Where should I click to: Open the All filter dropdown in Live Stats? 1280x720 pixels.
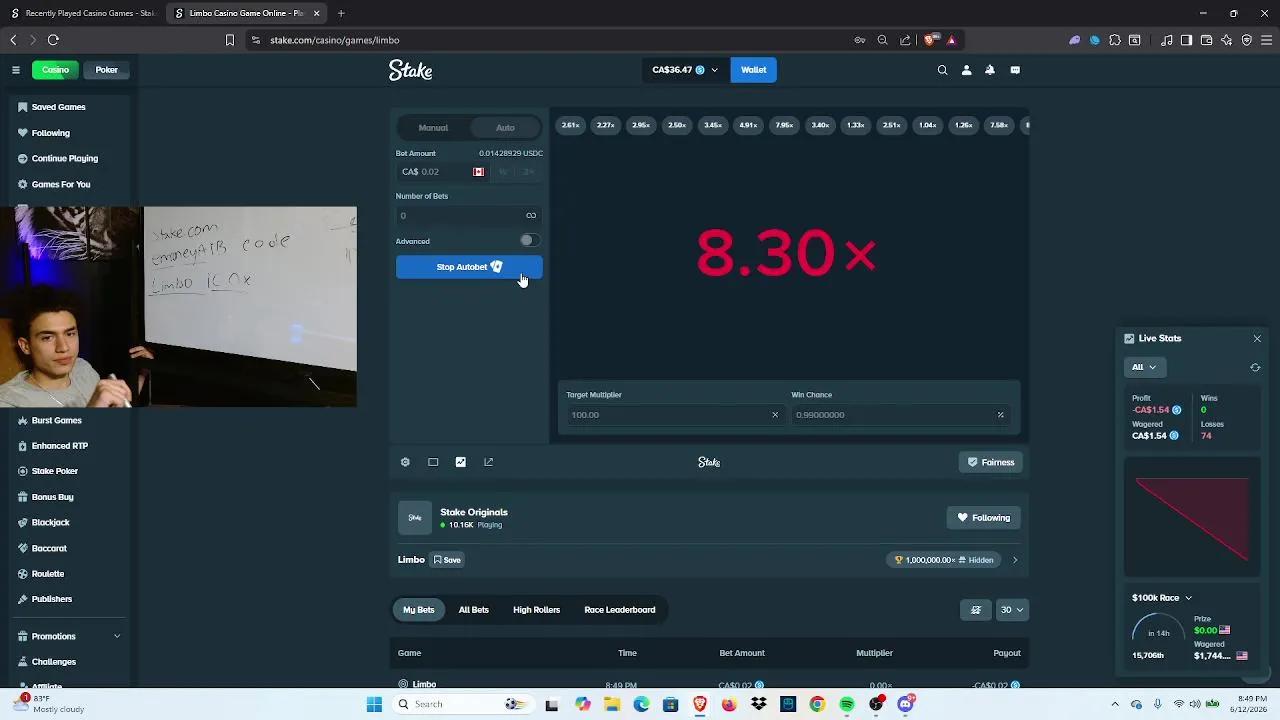pyautogui.click(x=1143, y=367)
